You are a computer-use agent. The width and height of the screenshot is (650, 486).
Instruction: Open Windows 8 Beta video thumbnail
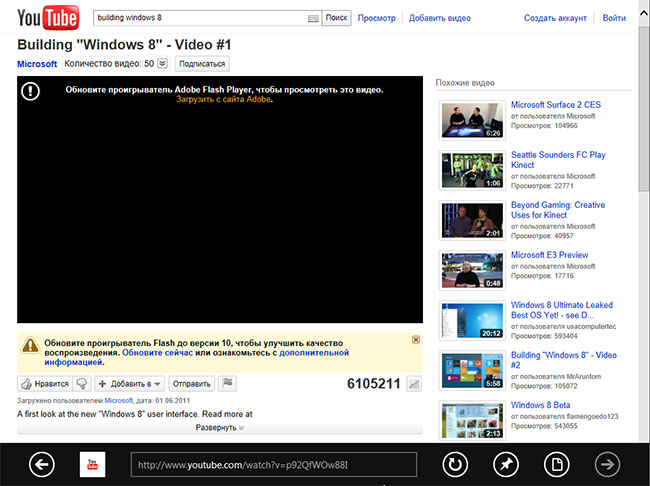coord(472,420)
